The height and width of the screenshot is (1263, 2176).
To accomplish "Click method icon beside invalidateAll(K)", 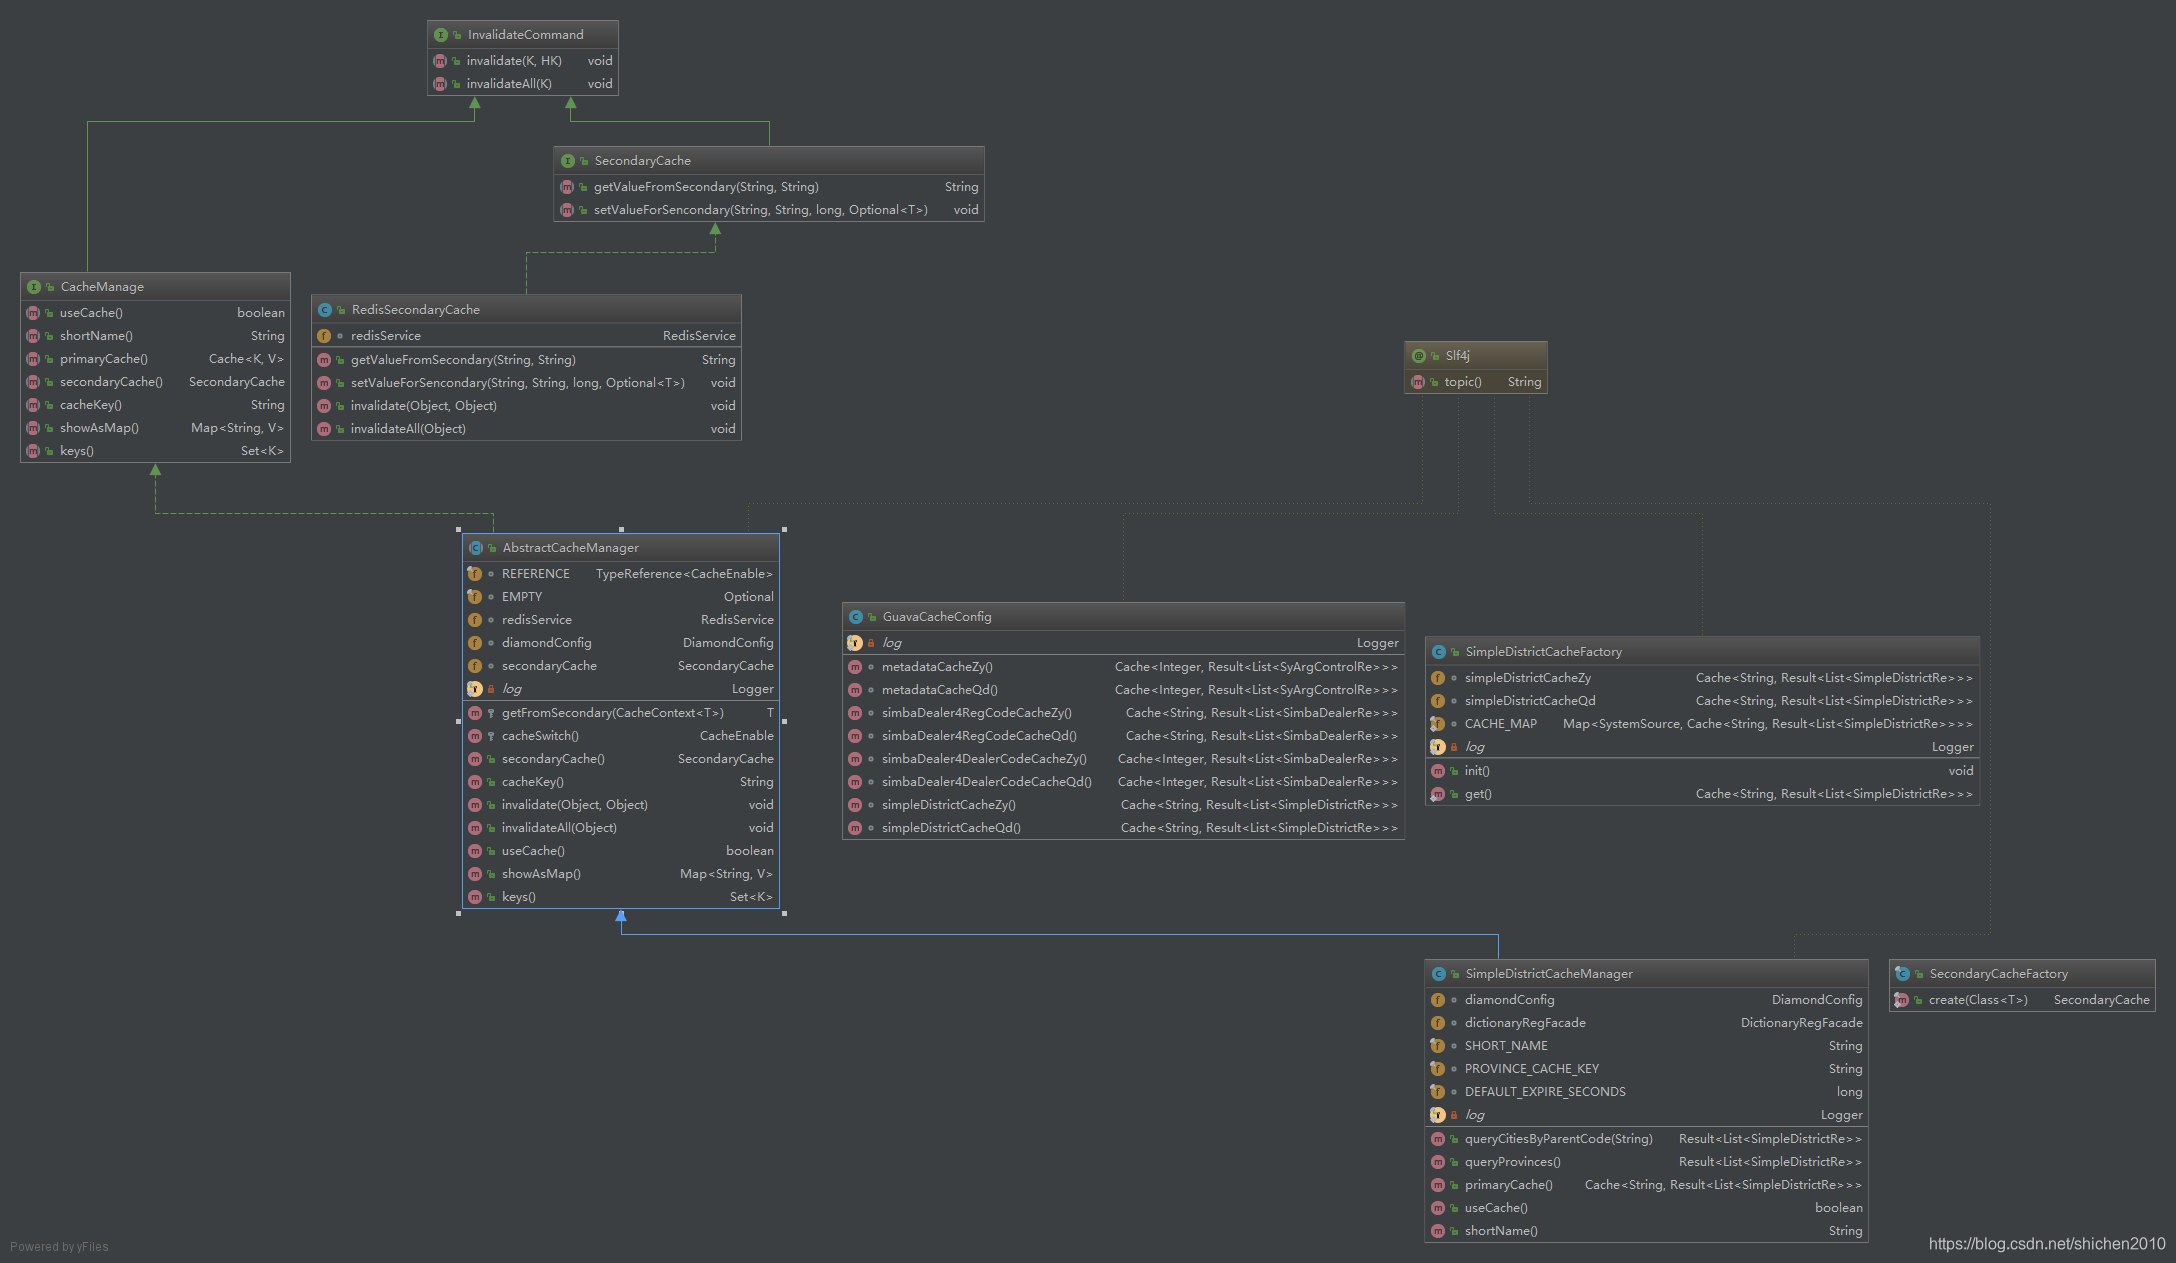I will coord(439,84).
